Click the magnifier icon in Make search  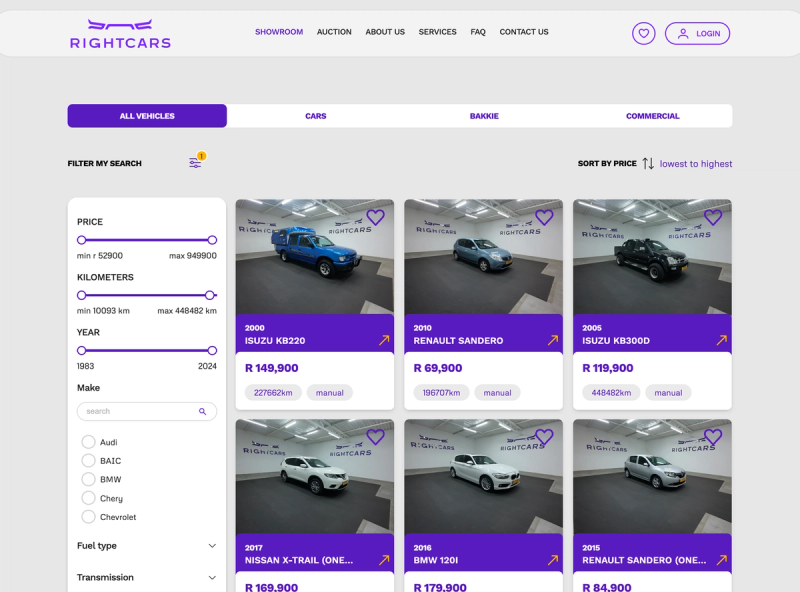point(203,411)
